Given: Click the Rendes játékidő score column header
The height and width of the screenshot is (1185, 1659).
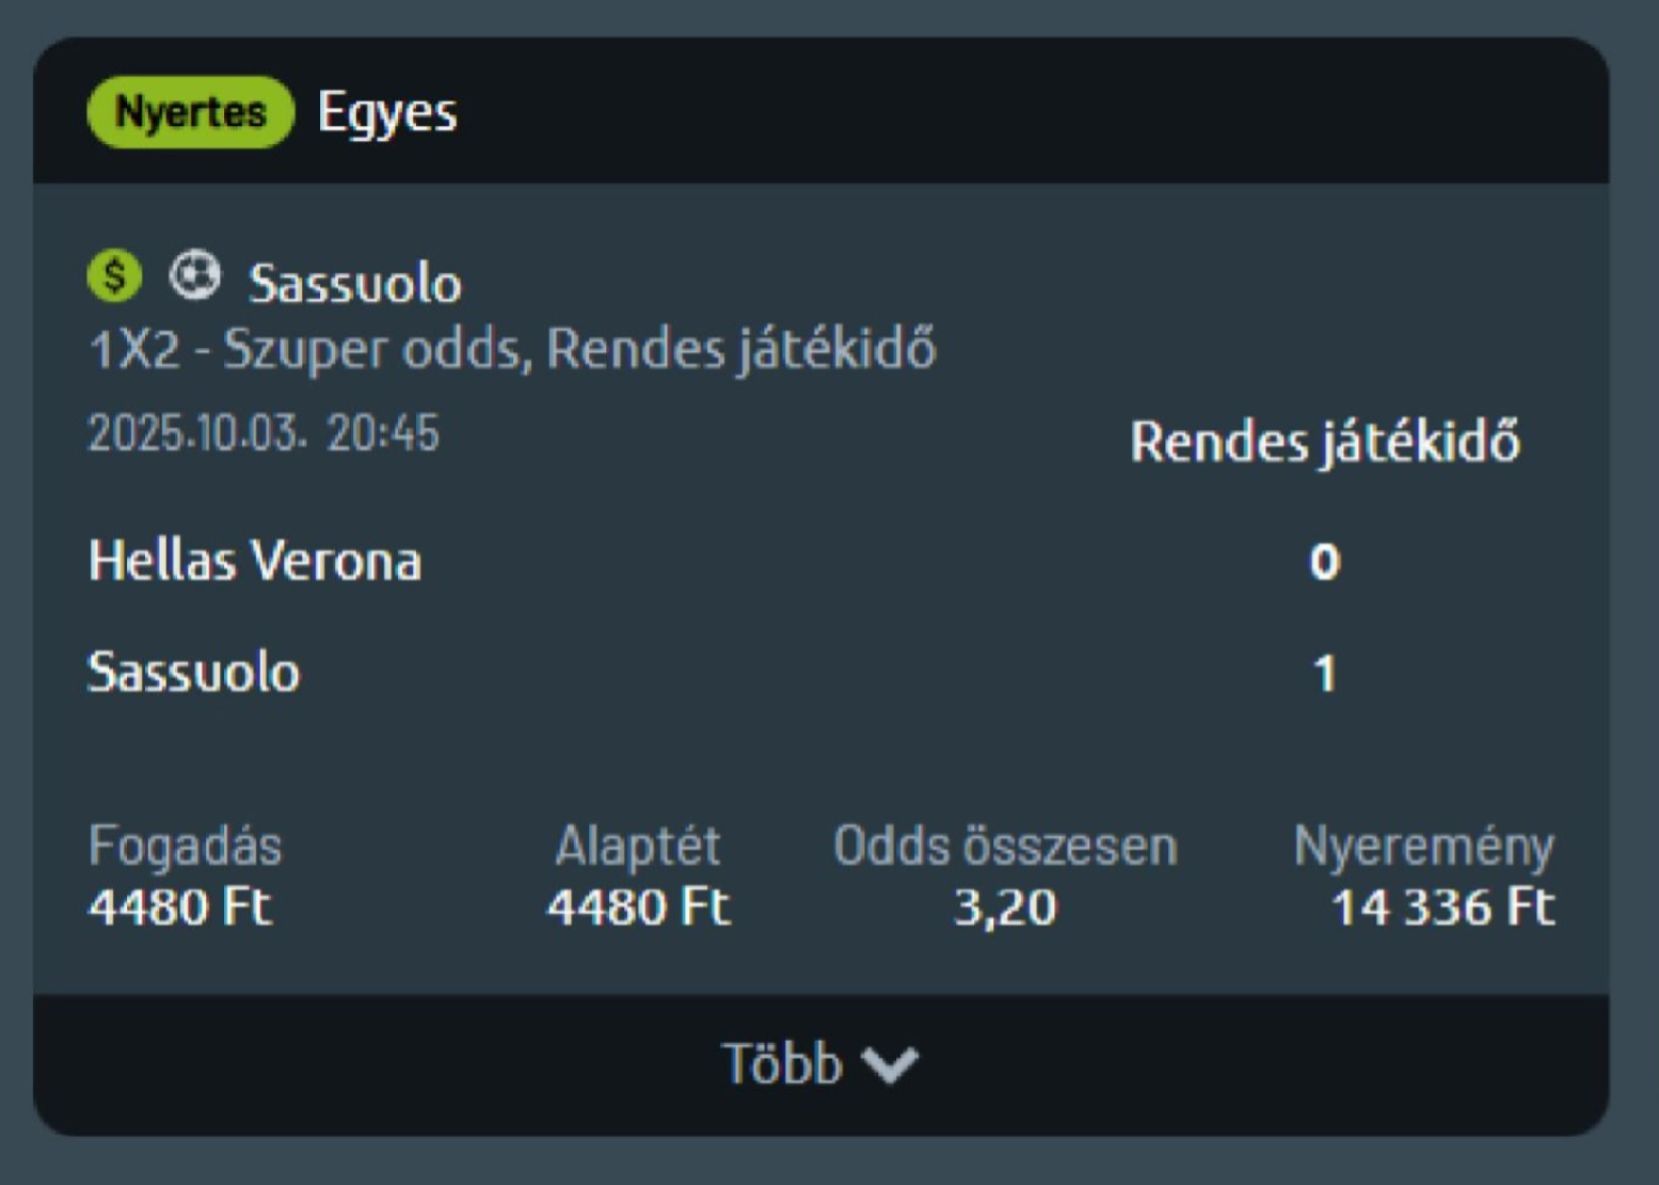Looking at the screenshot, I should point(1324,442).
